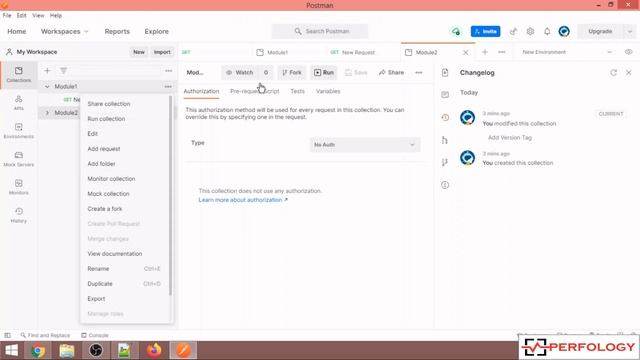The width and height of the screenshot is (640, 360).
Task: Click the filter icon in collections sidebar
Action: tap(63, 71)
